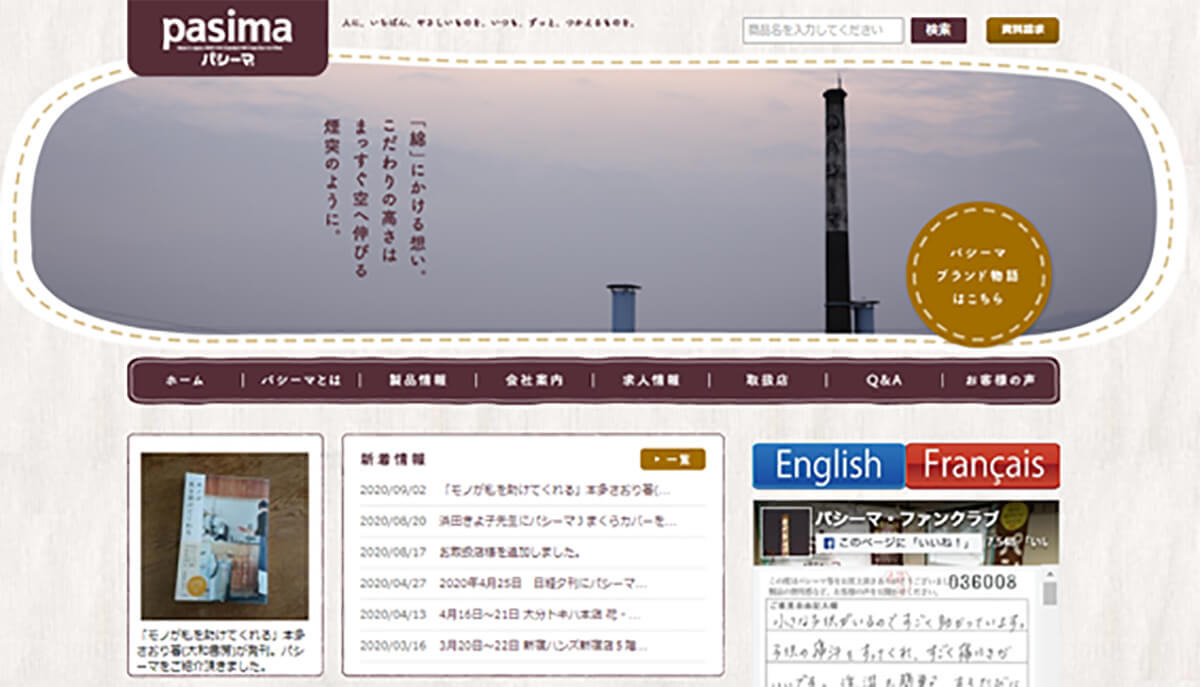The width and height of the screenshot is (1200, 687).
Task: Open the 製品情報 menu item
Action: pyautogui.click(x=418, y=381)
